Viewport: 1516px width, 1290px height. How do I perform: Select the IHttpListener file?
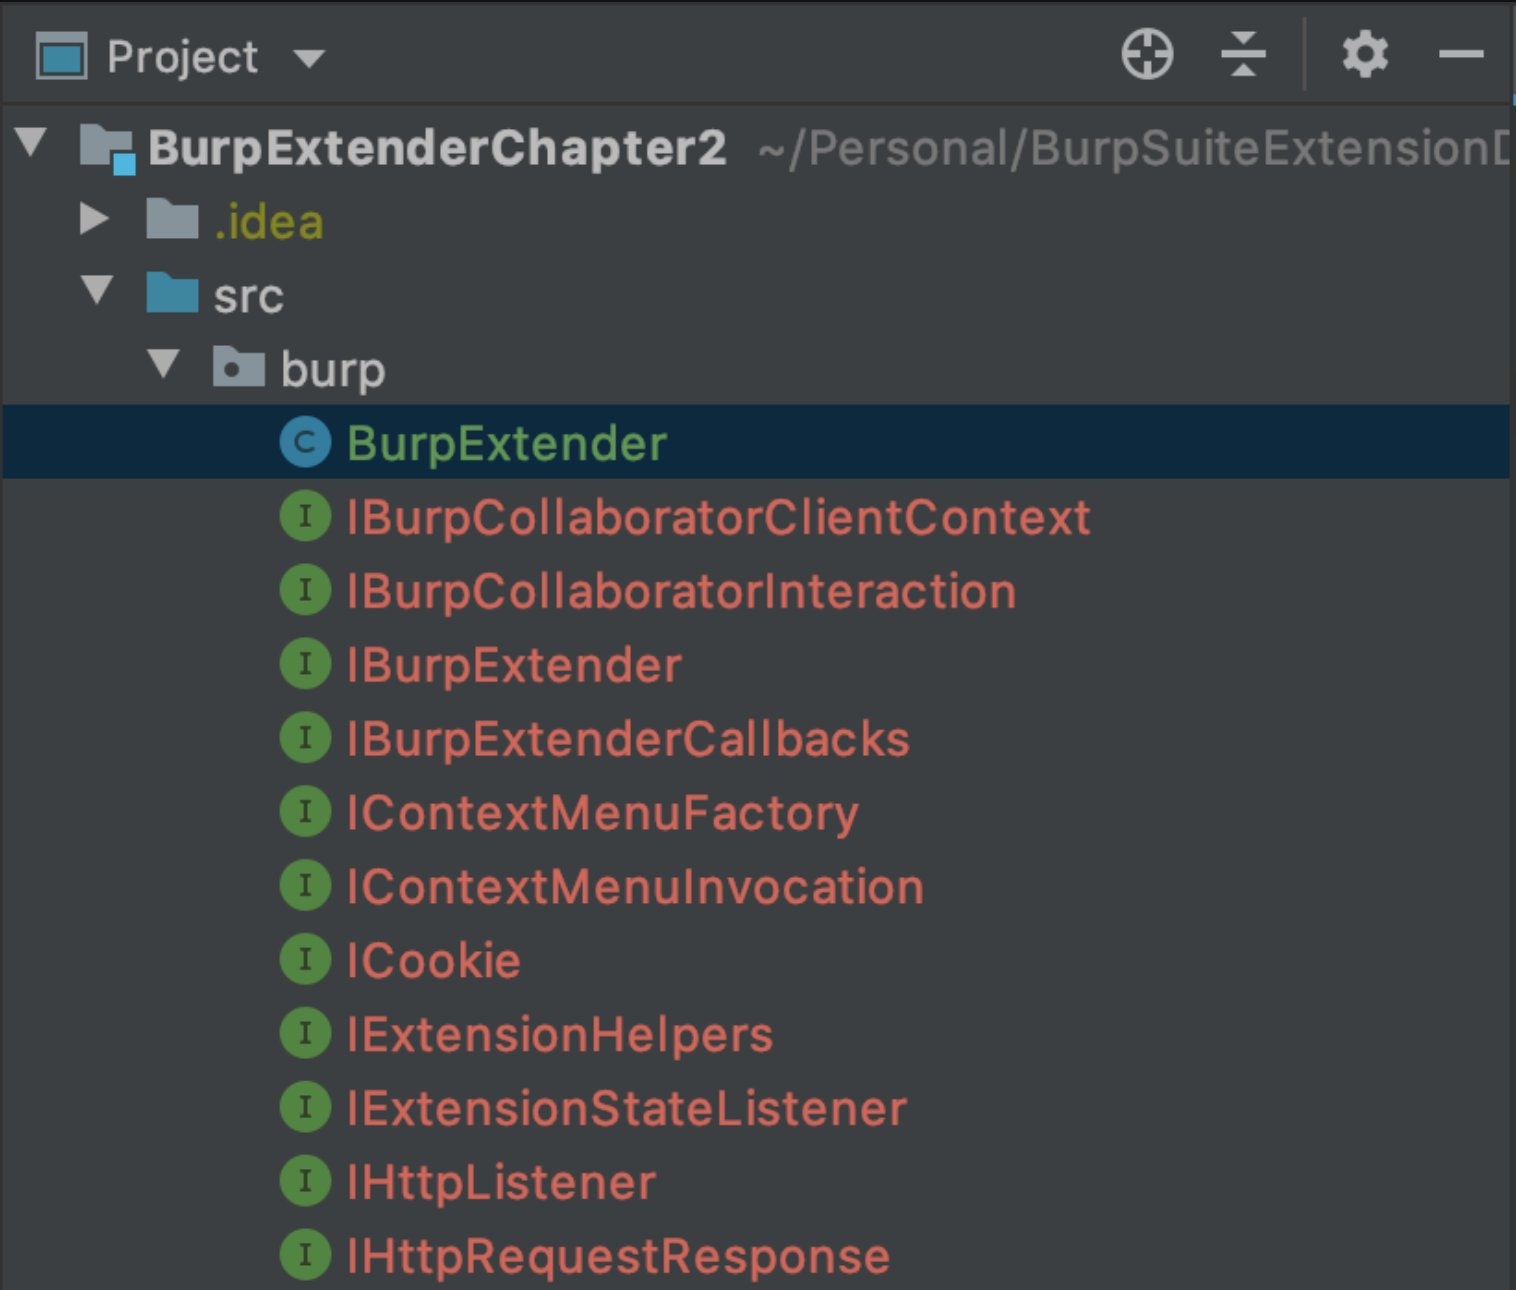pos(501,1183)
